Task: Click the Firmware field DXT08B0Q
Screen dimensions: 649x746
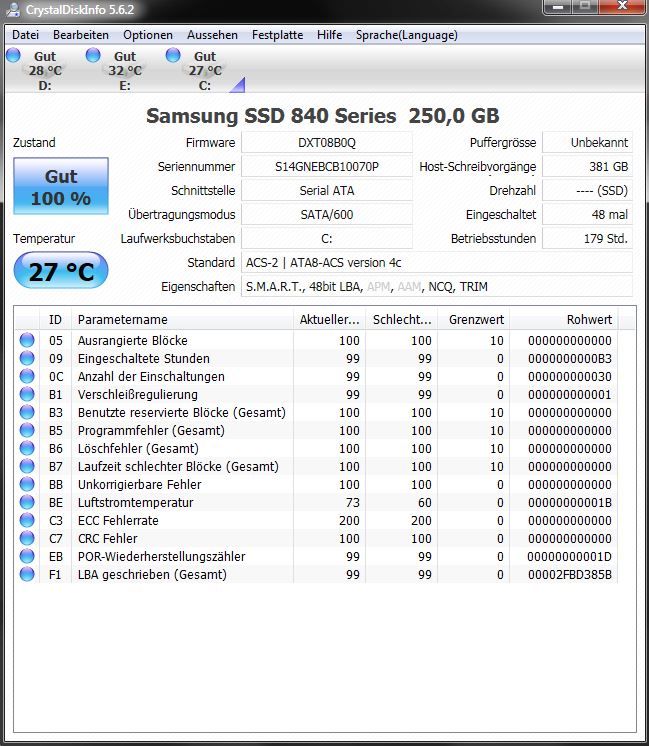Action: pos(327,143)
